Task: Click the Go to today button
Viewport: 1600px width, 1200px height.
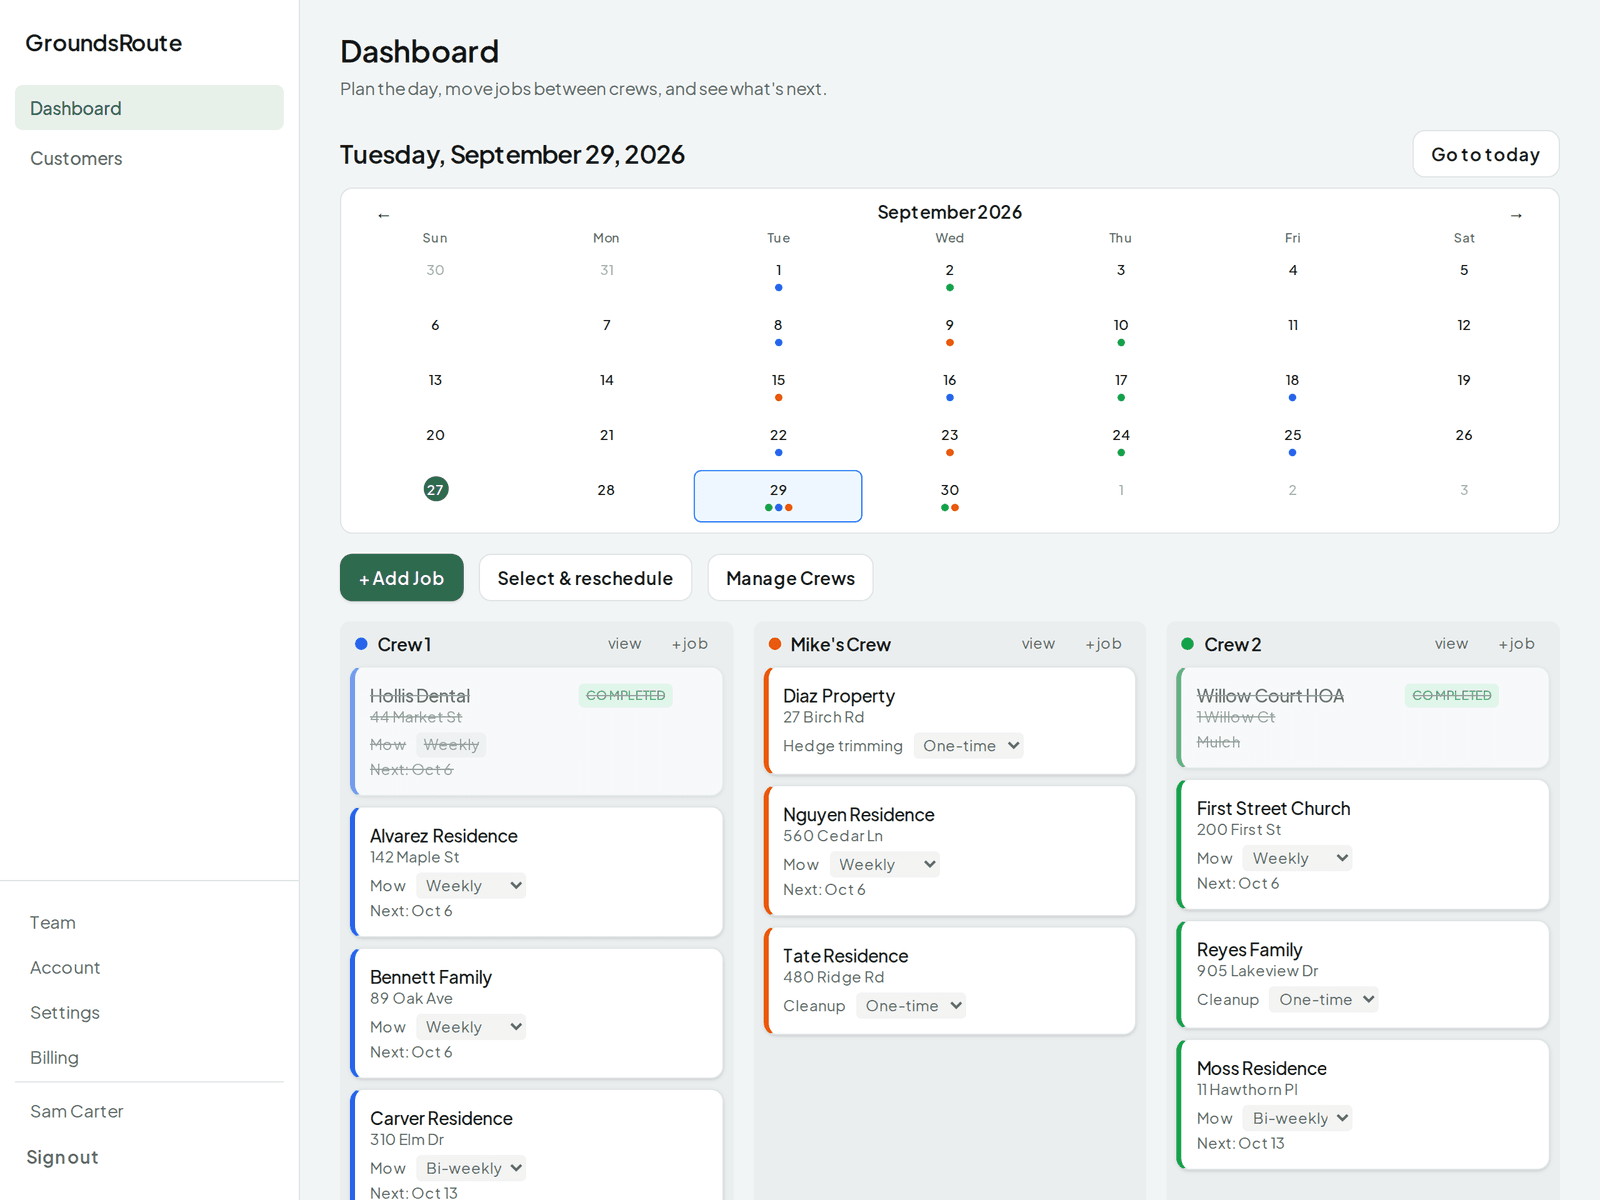Action: tap(1485, 154)
